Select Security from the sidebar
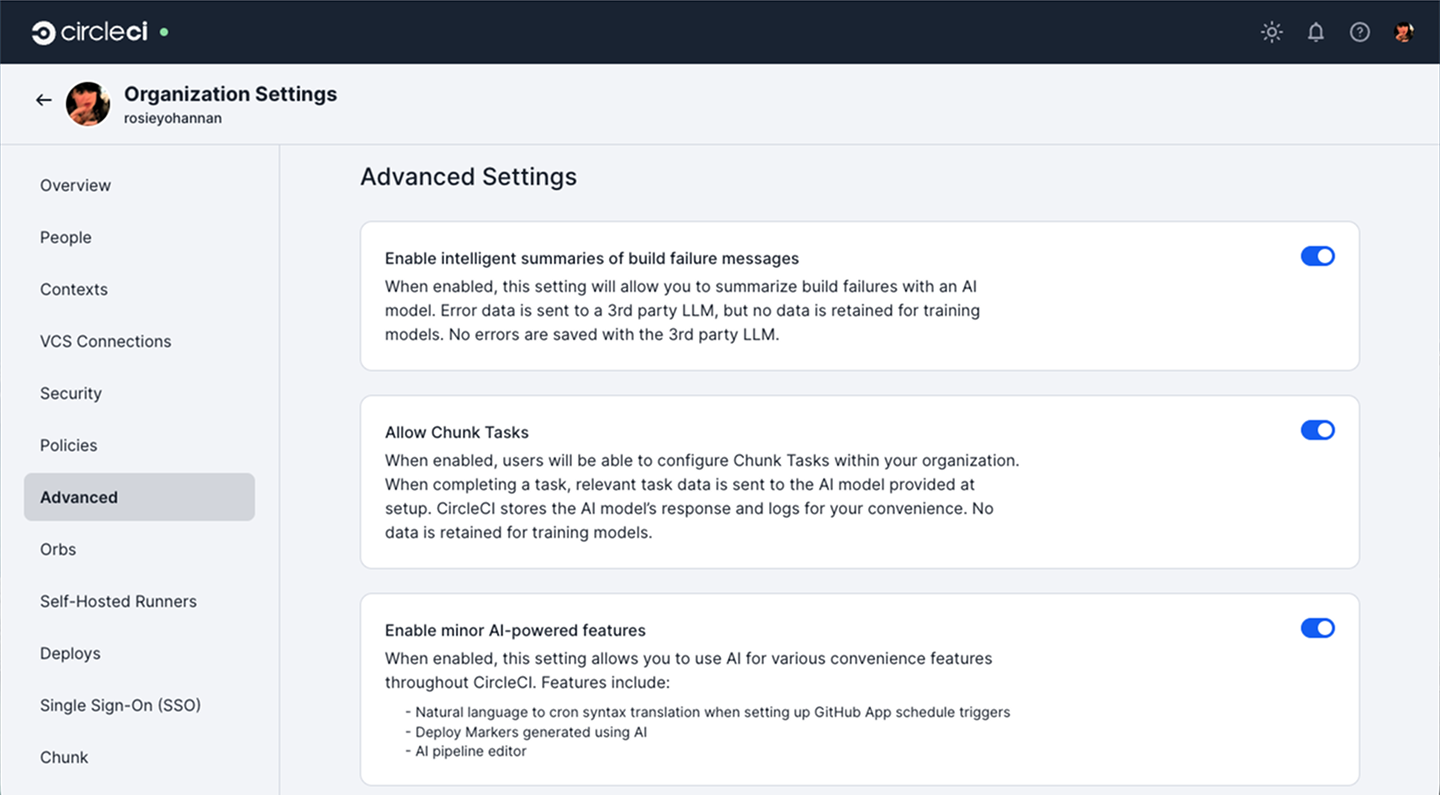Viewport: 1440px width, 795px height. [70, 393]
